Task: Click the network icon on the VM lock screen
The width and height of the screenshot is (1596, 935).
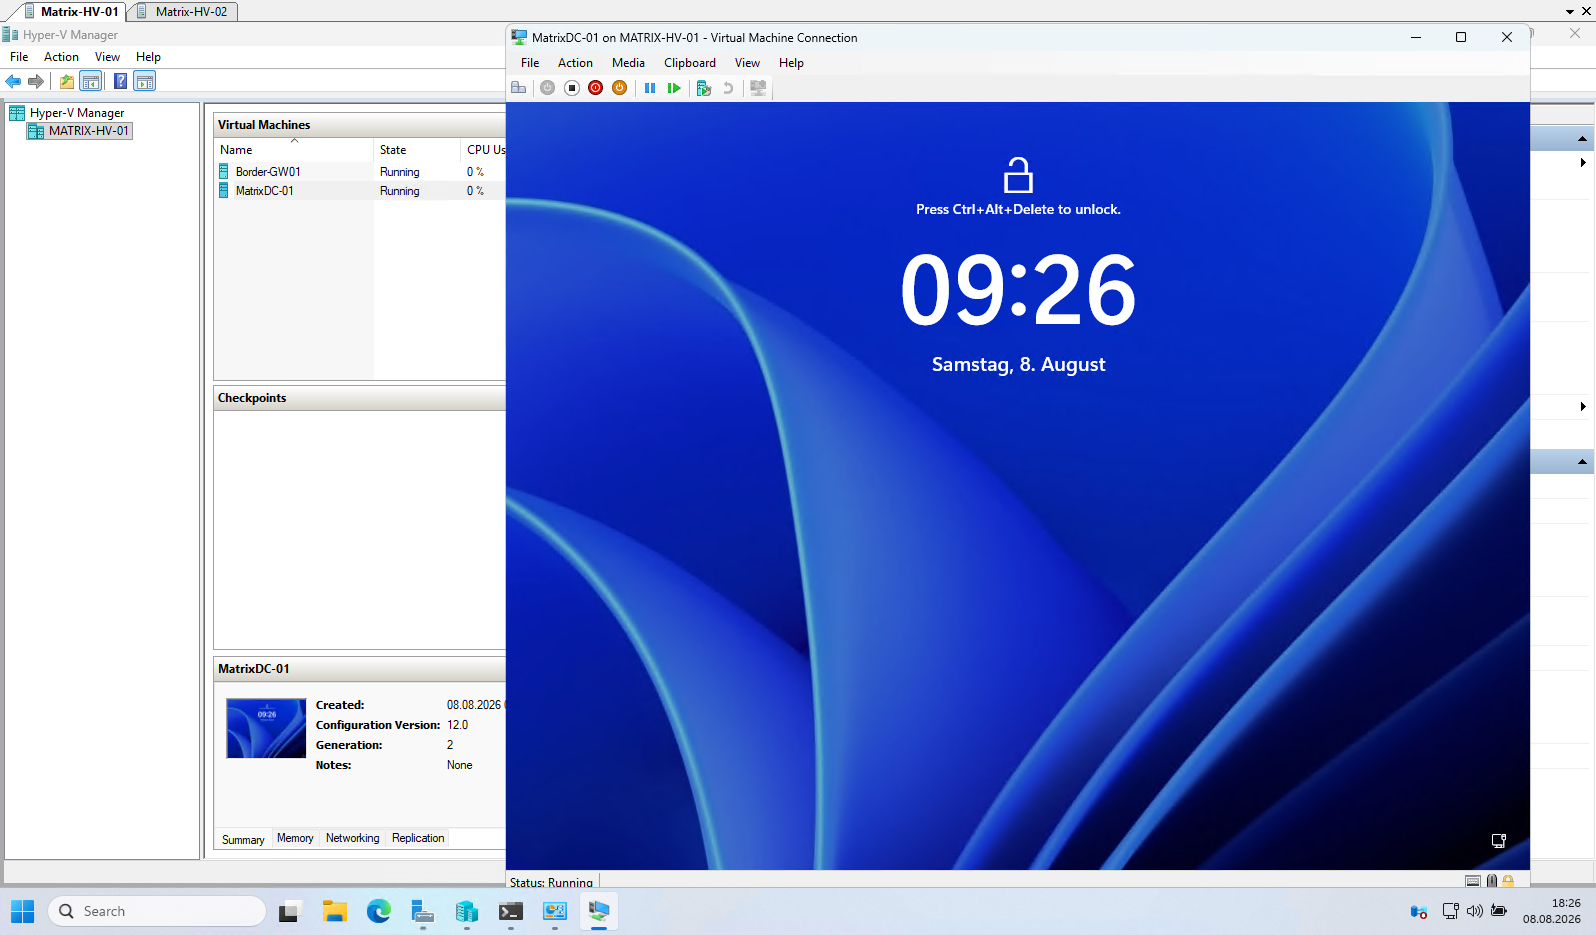Action: pyautogui.click(x=1499, y=841)
